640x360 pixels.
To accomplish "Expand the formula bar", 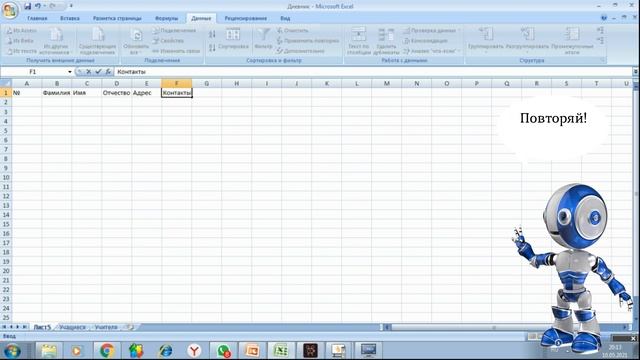I will tap(636, 72).
